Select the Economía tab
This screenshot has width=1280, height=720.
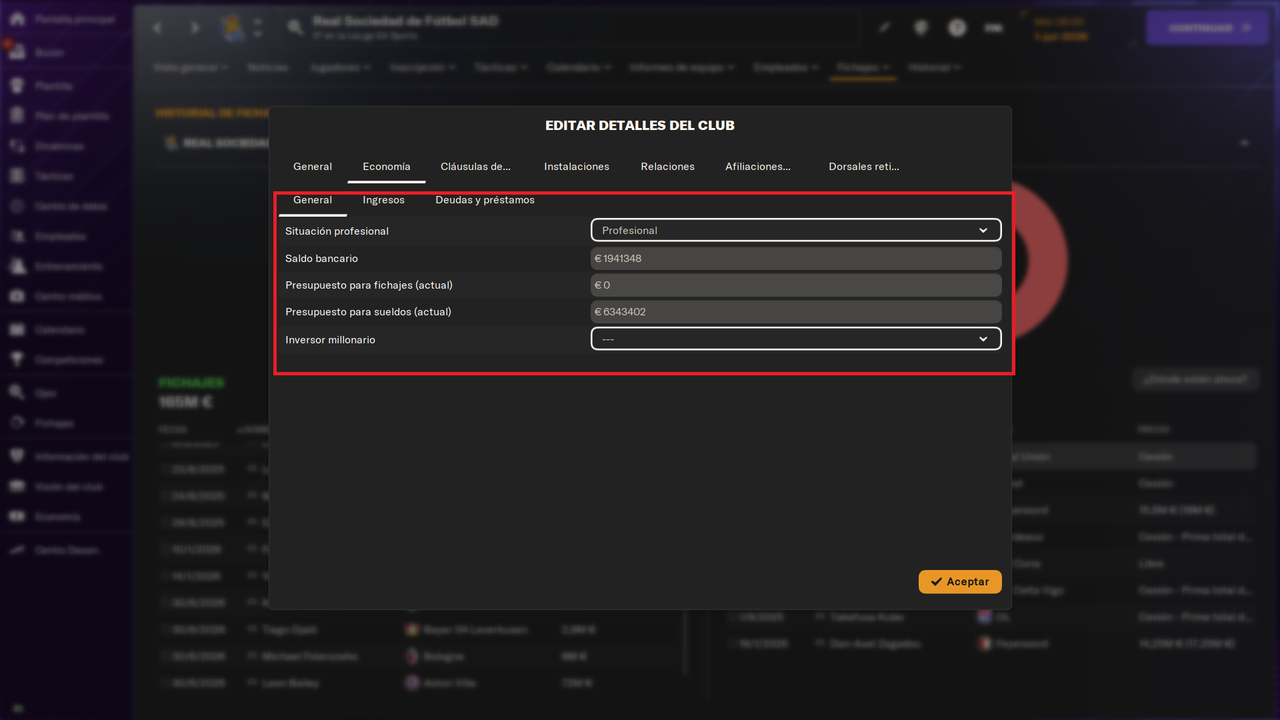click(386, 166)
